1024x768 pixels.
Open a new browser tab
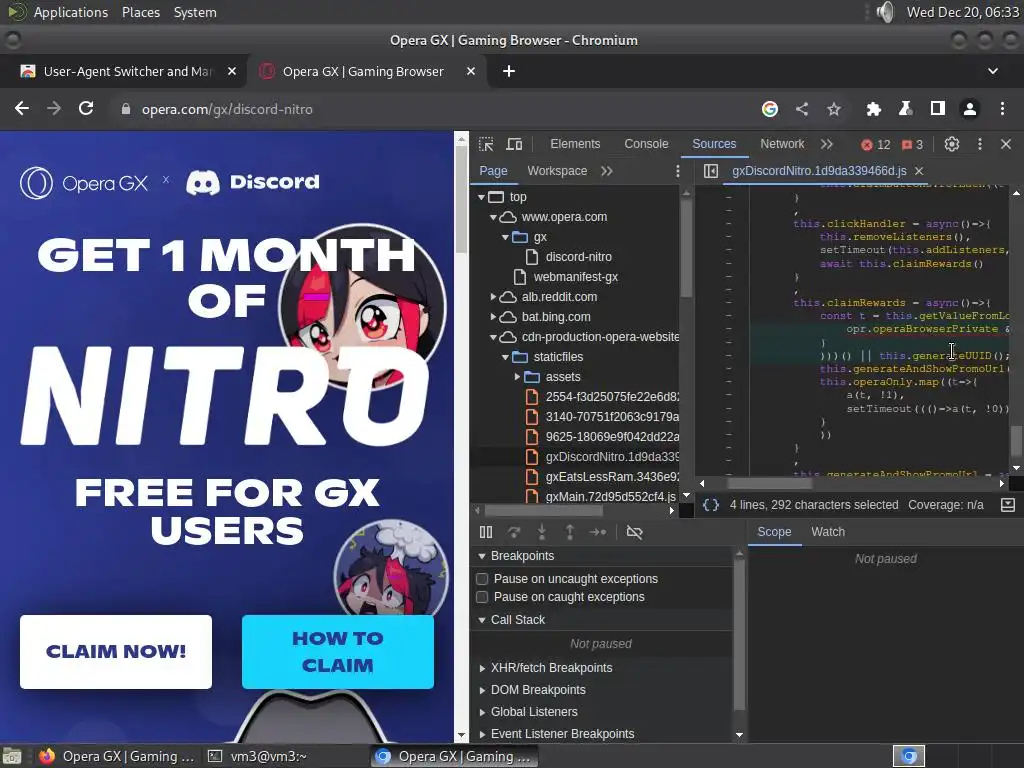pos(509,71)
